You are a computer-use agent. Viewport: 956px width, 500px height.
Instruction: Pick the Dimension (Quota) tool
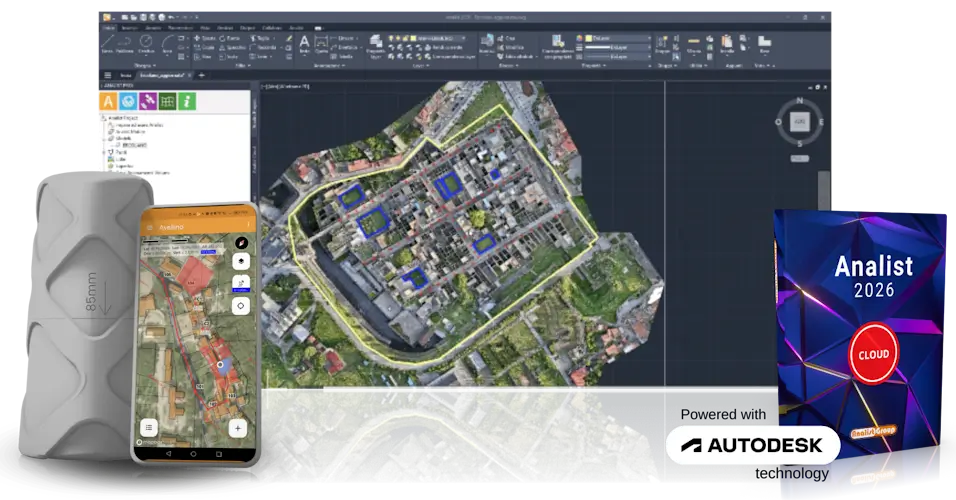coord(321,44)
